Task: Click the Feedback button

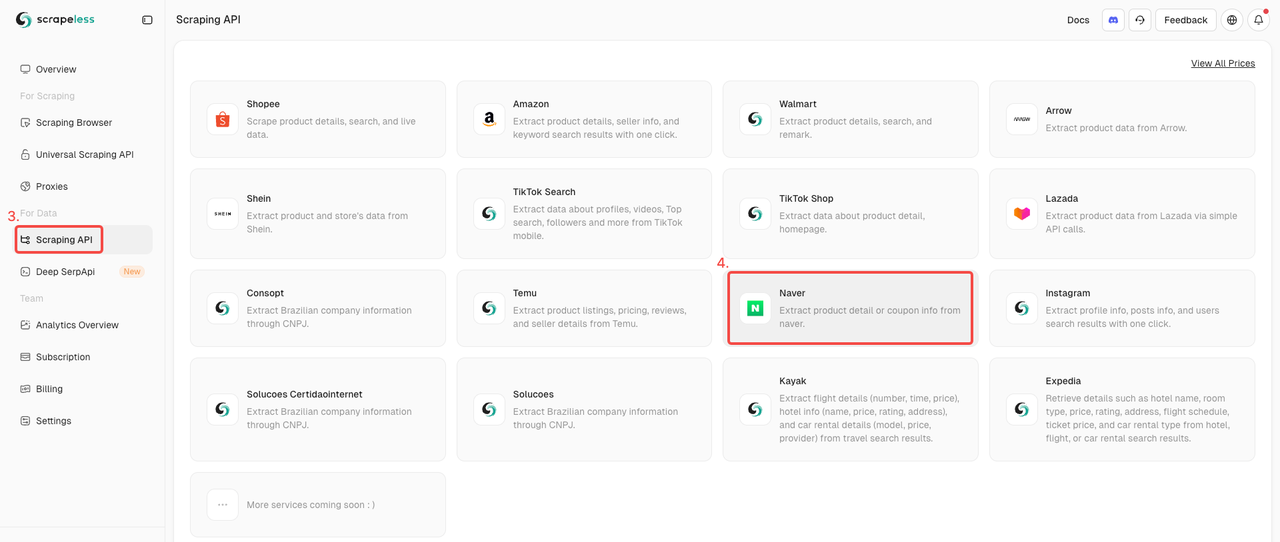Action: pyautogui.click(x=1186, y=20)
